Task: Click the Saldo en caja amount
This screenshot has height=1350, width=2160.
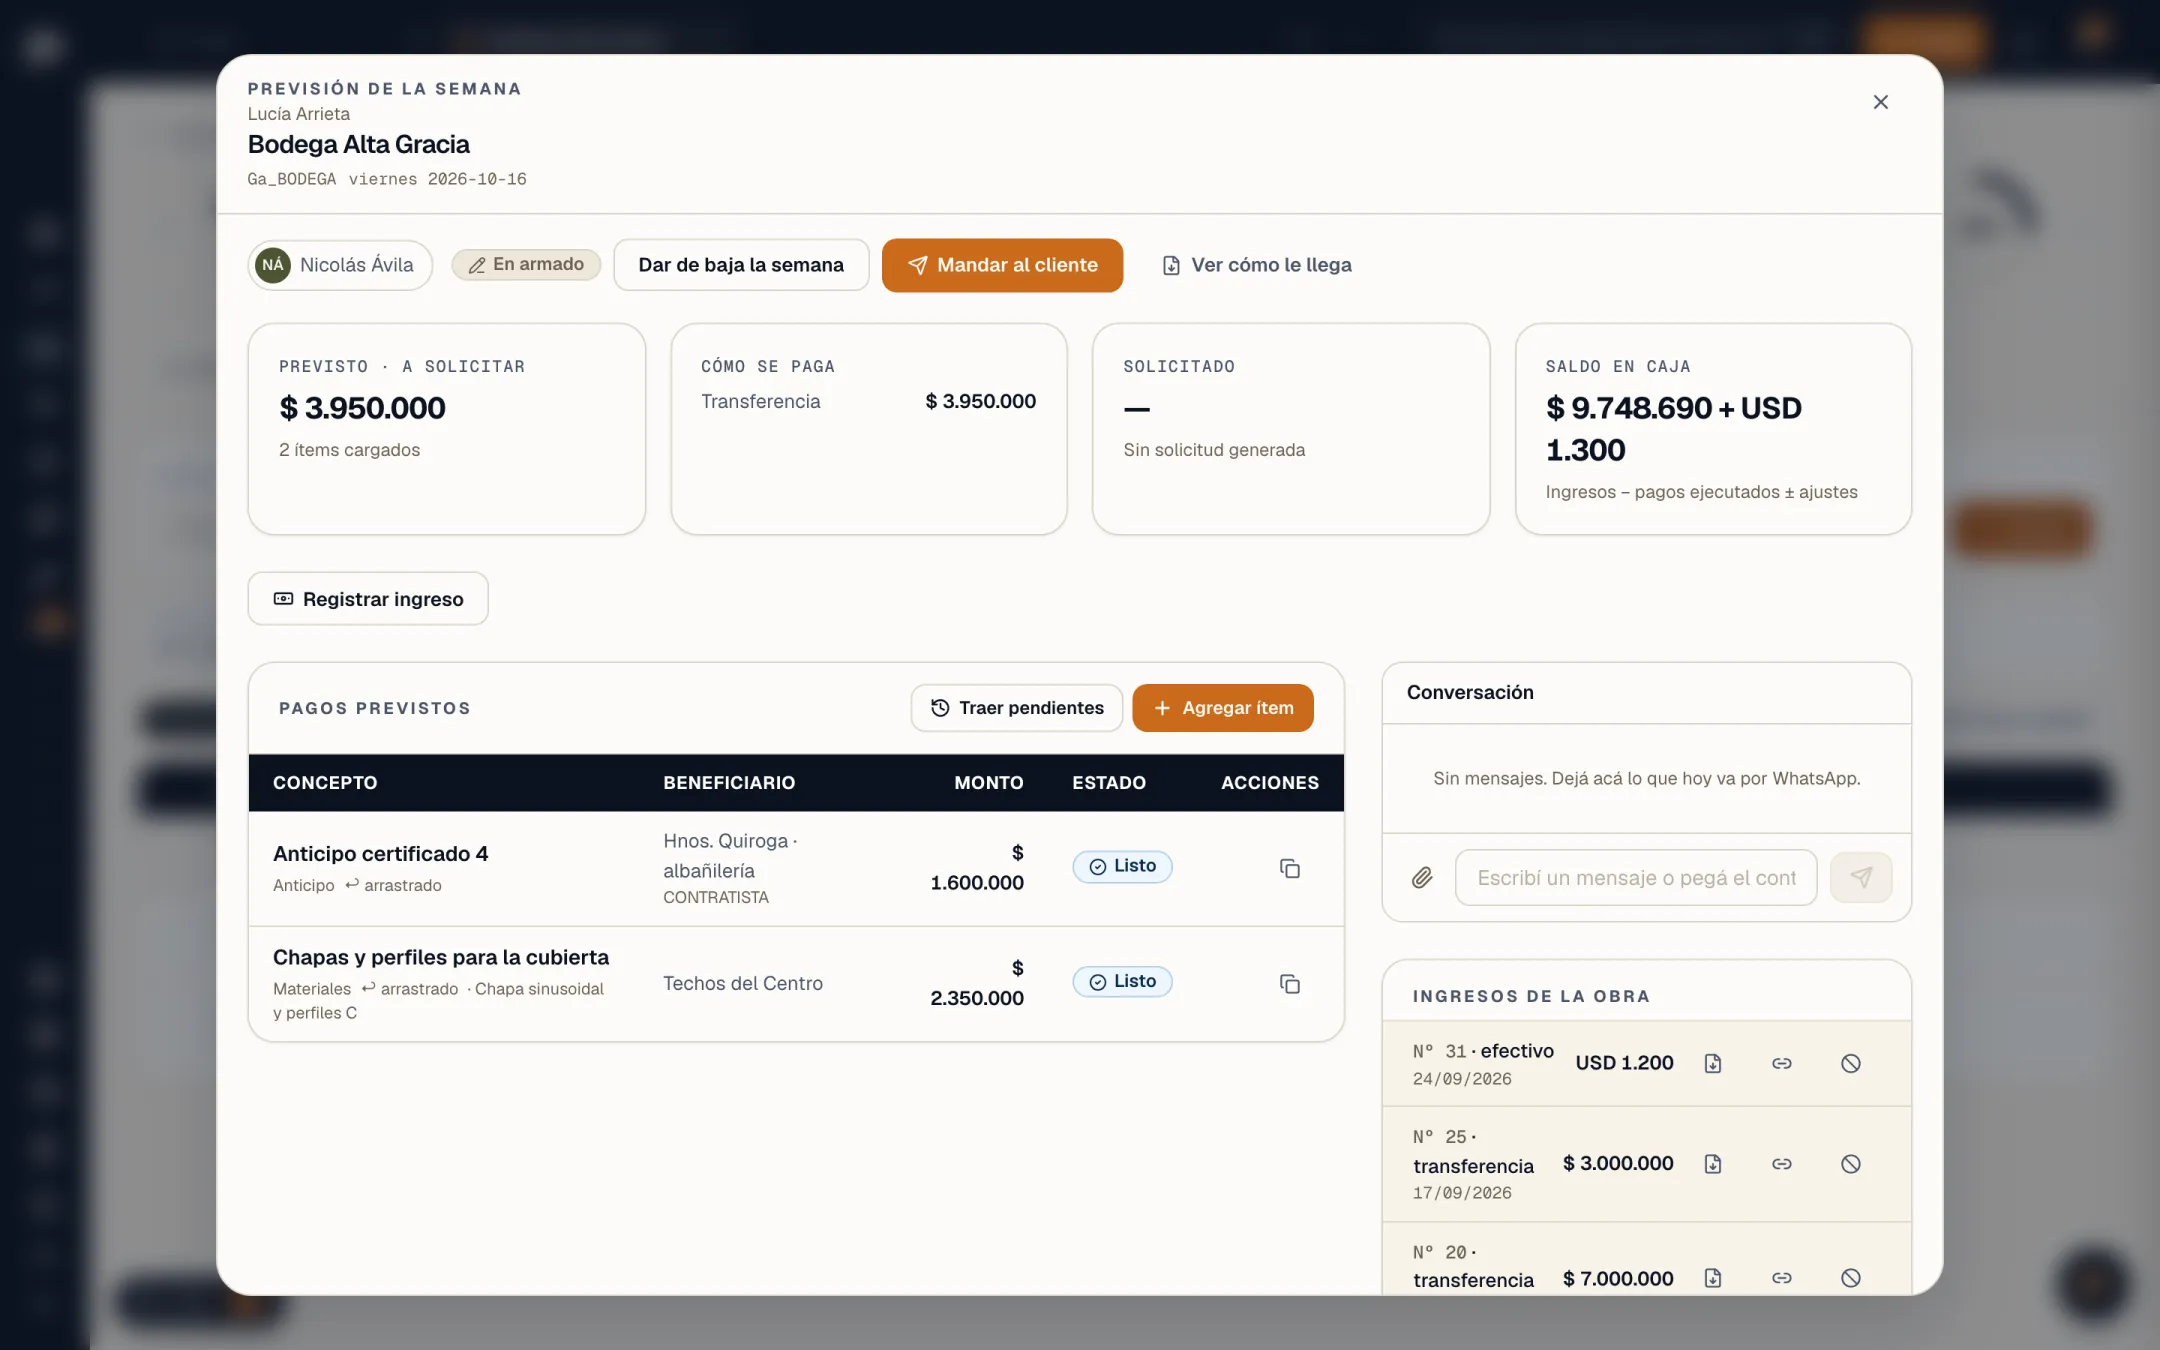Action: coord(1674,429)
